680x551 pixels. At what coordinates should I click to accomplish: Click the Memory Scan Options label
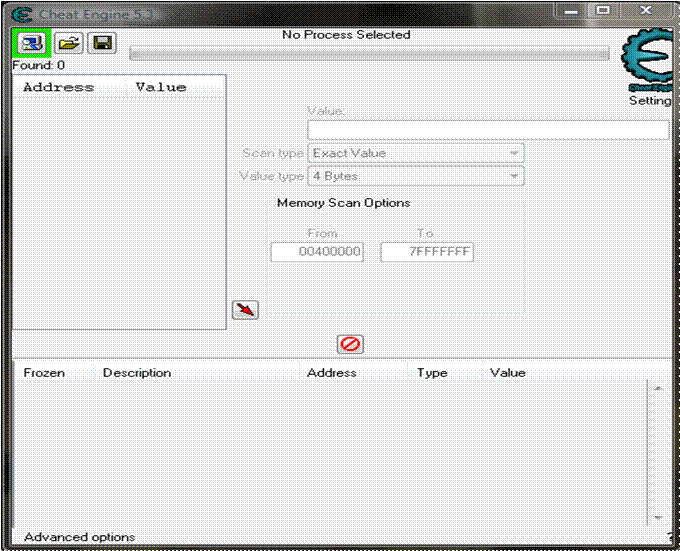[x=343, y=203]
